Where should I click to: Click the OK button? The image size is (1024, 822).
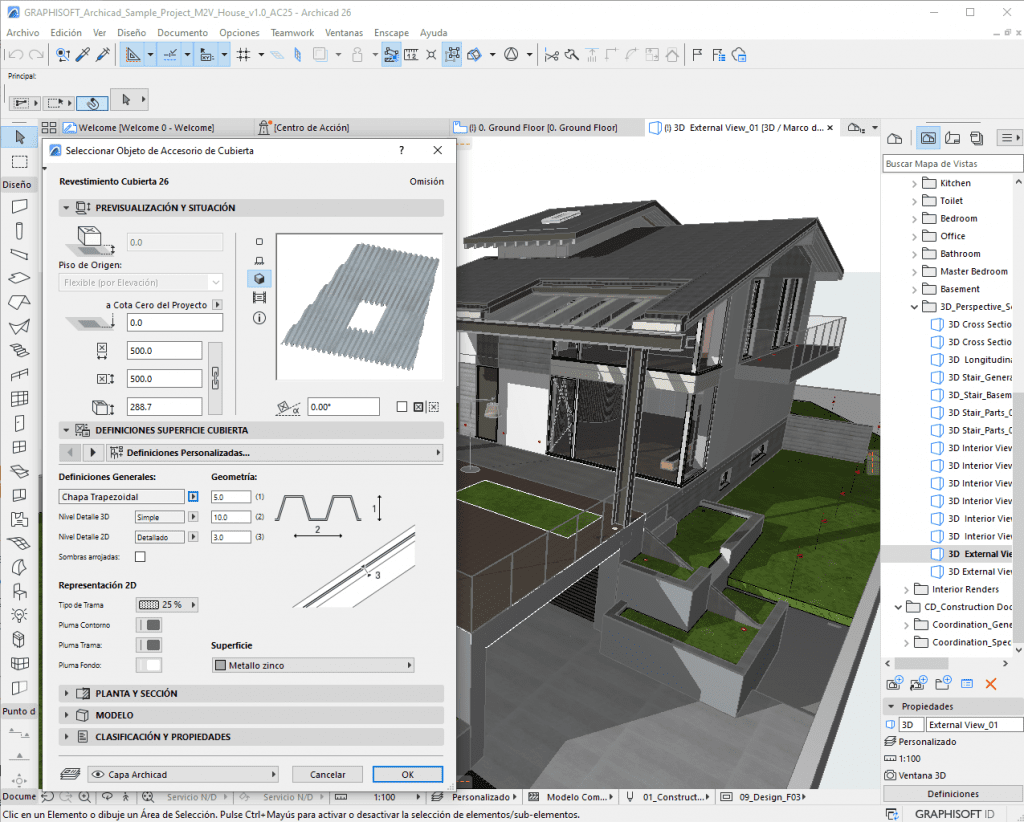point(407,774)
